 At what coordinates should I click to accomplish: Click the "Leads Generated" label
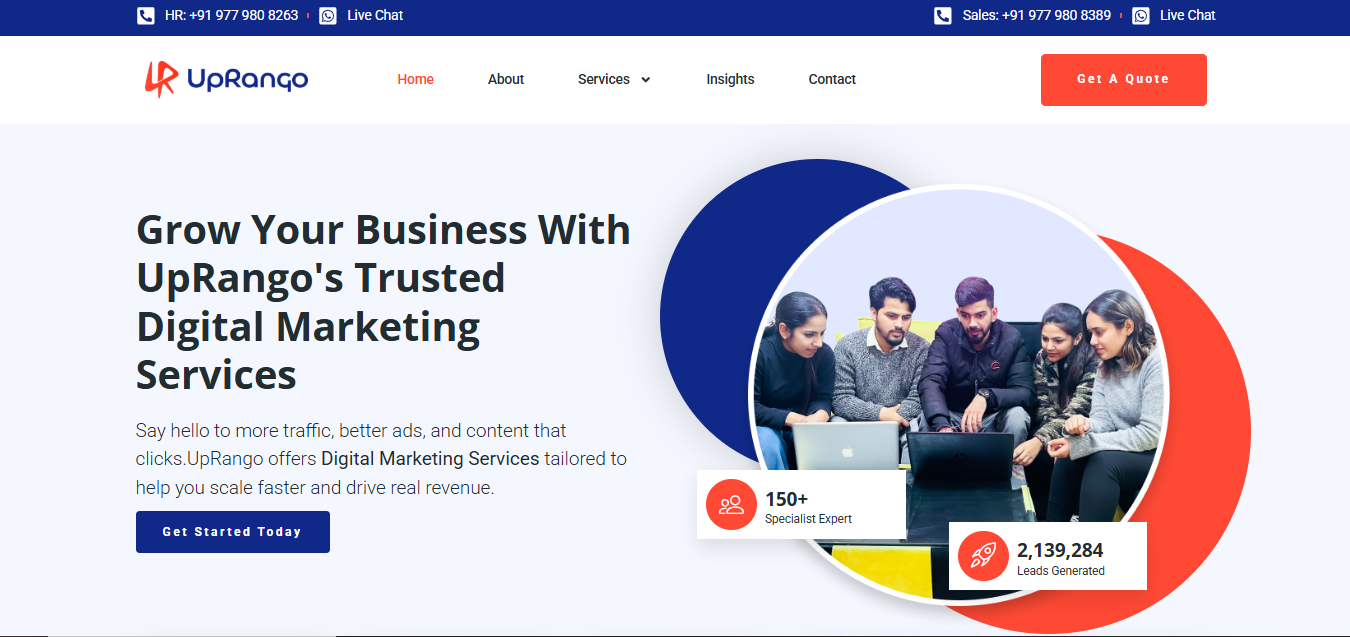coord(1061,571)
